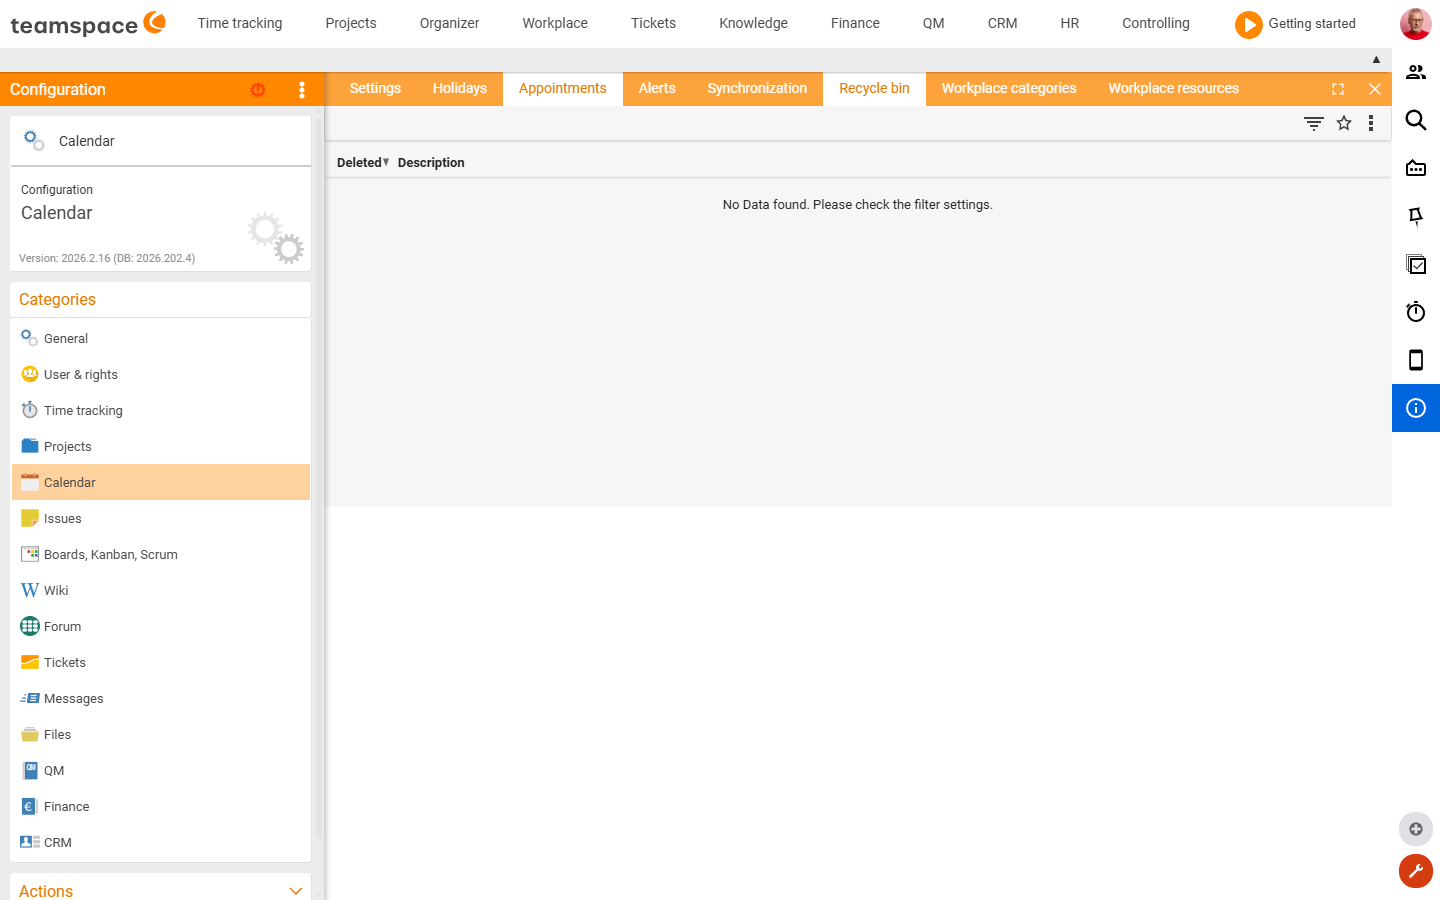Click the orange wrench floating button
Image resolution: width=1440 pixels, height=900 pixels.
[x=1416, y=871]
